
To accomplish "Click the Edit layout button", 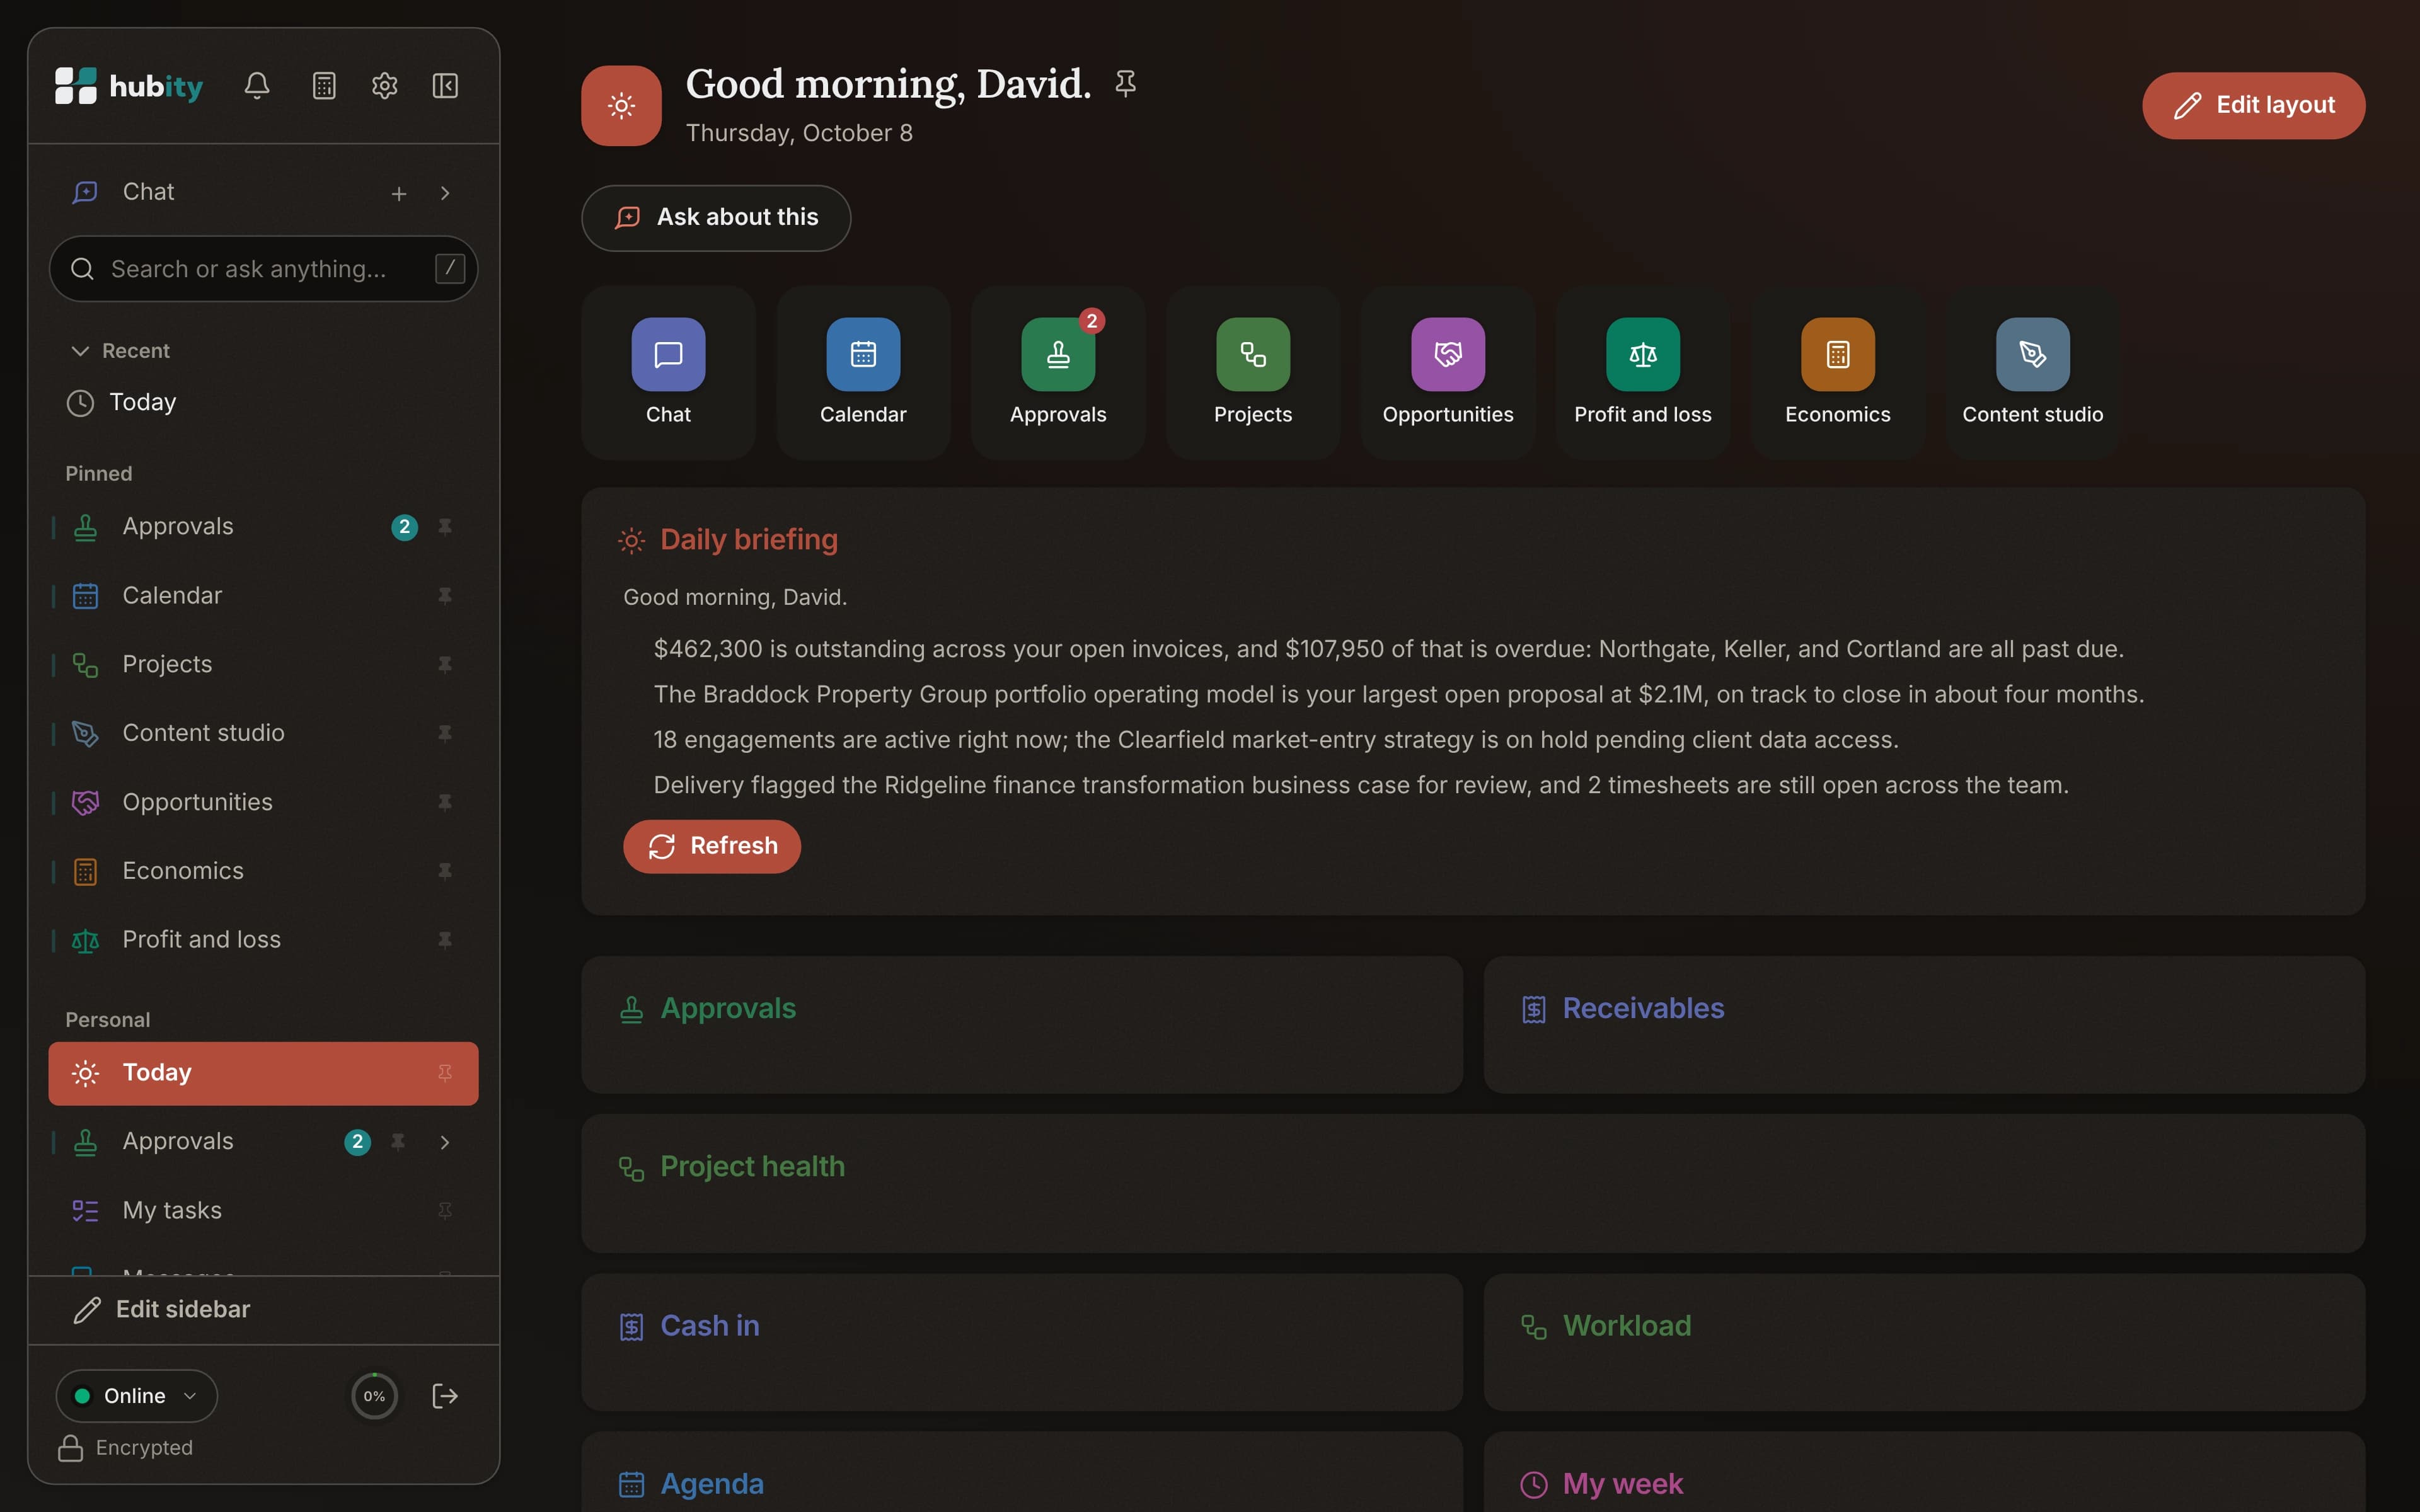I will click(2253, 106).
